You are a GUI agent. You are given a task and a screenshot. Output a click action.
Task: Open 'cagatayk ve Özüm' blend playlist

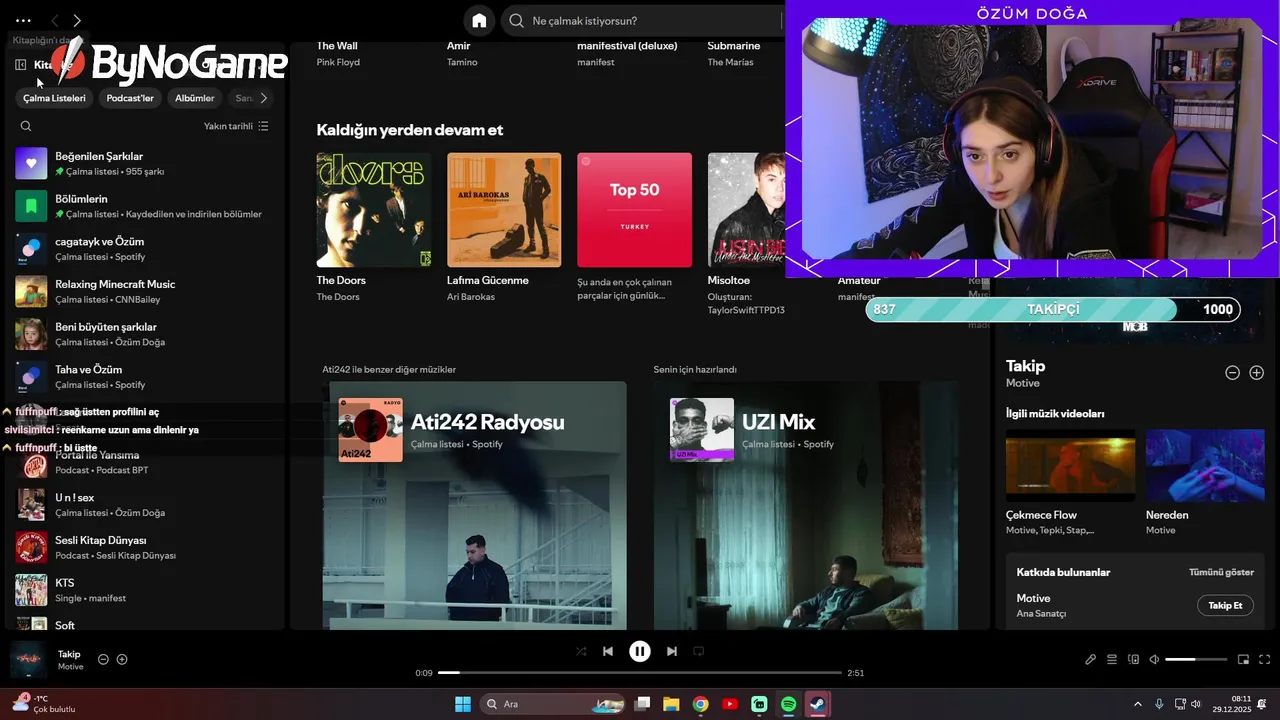click(x=145, y=248)
